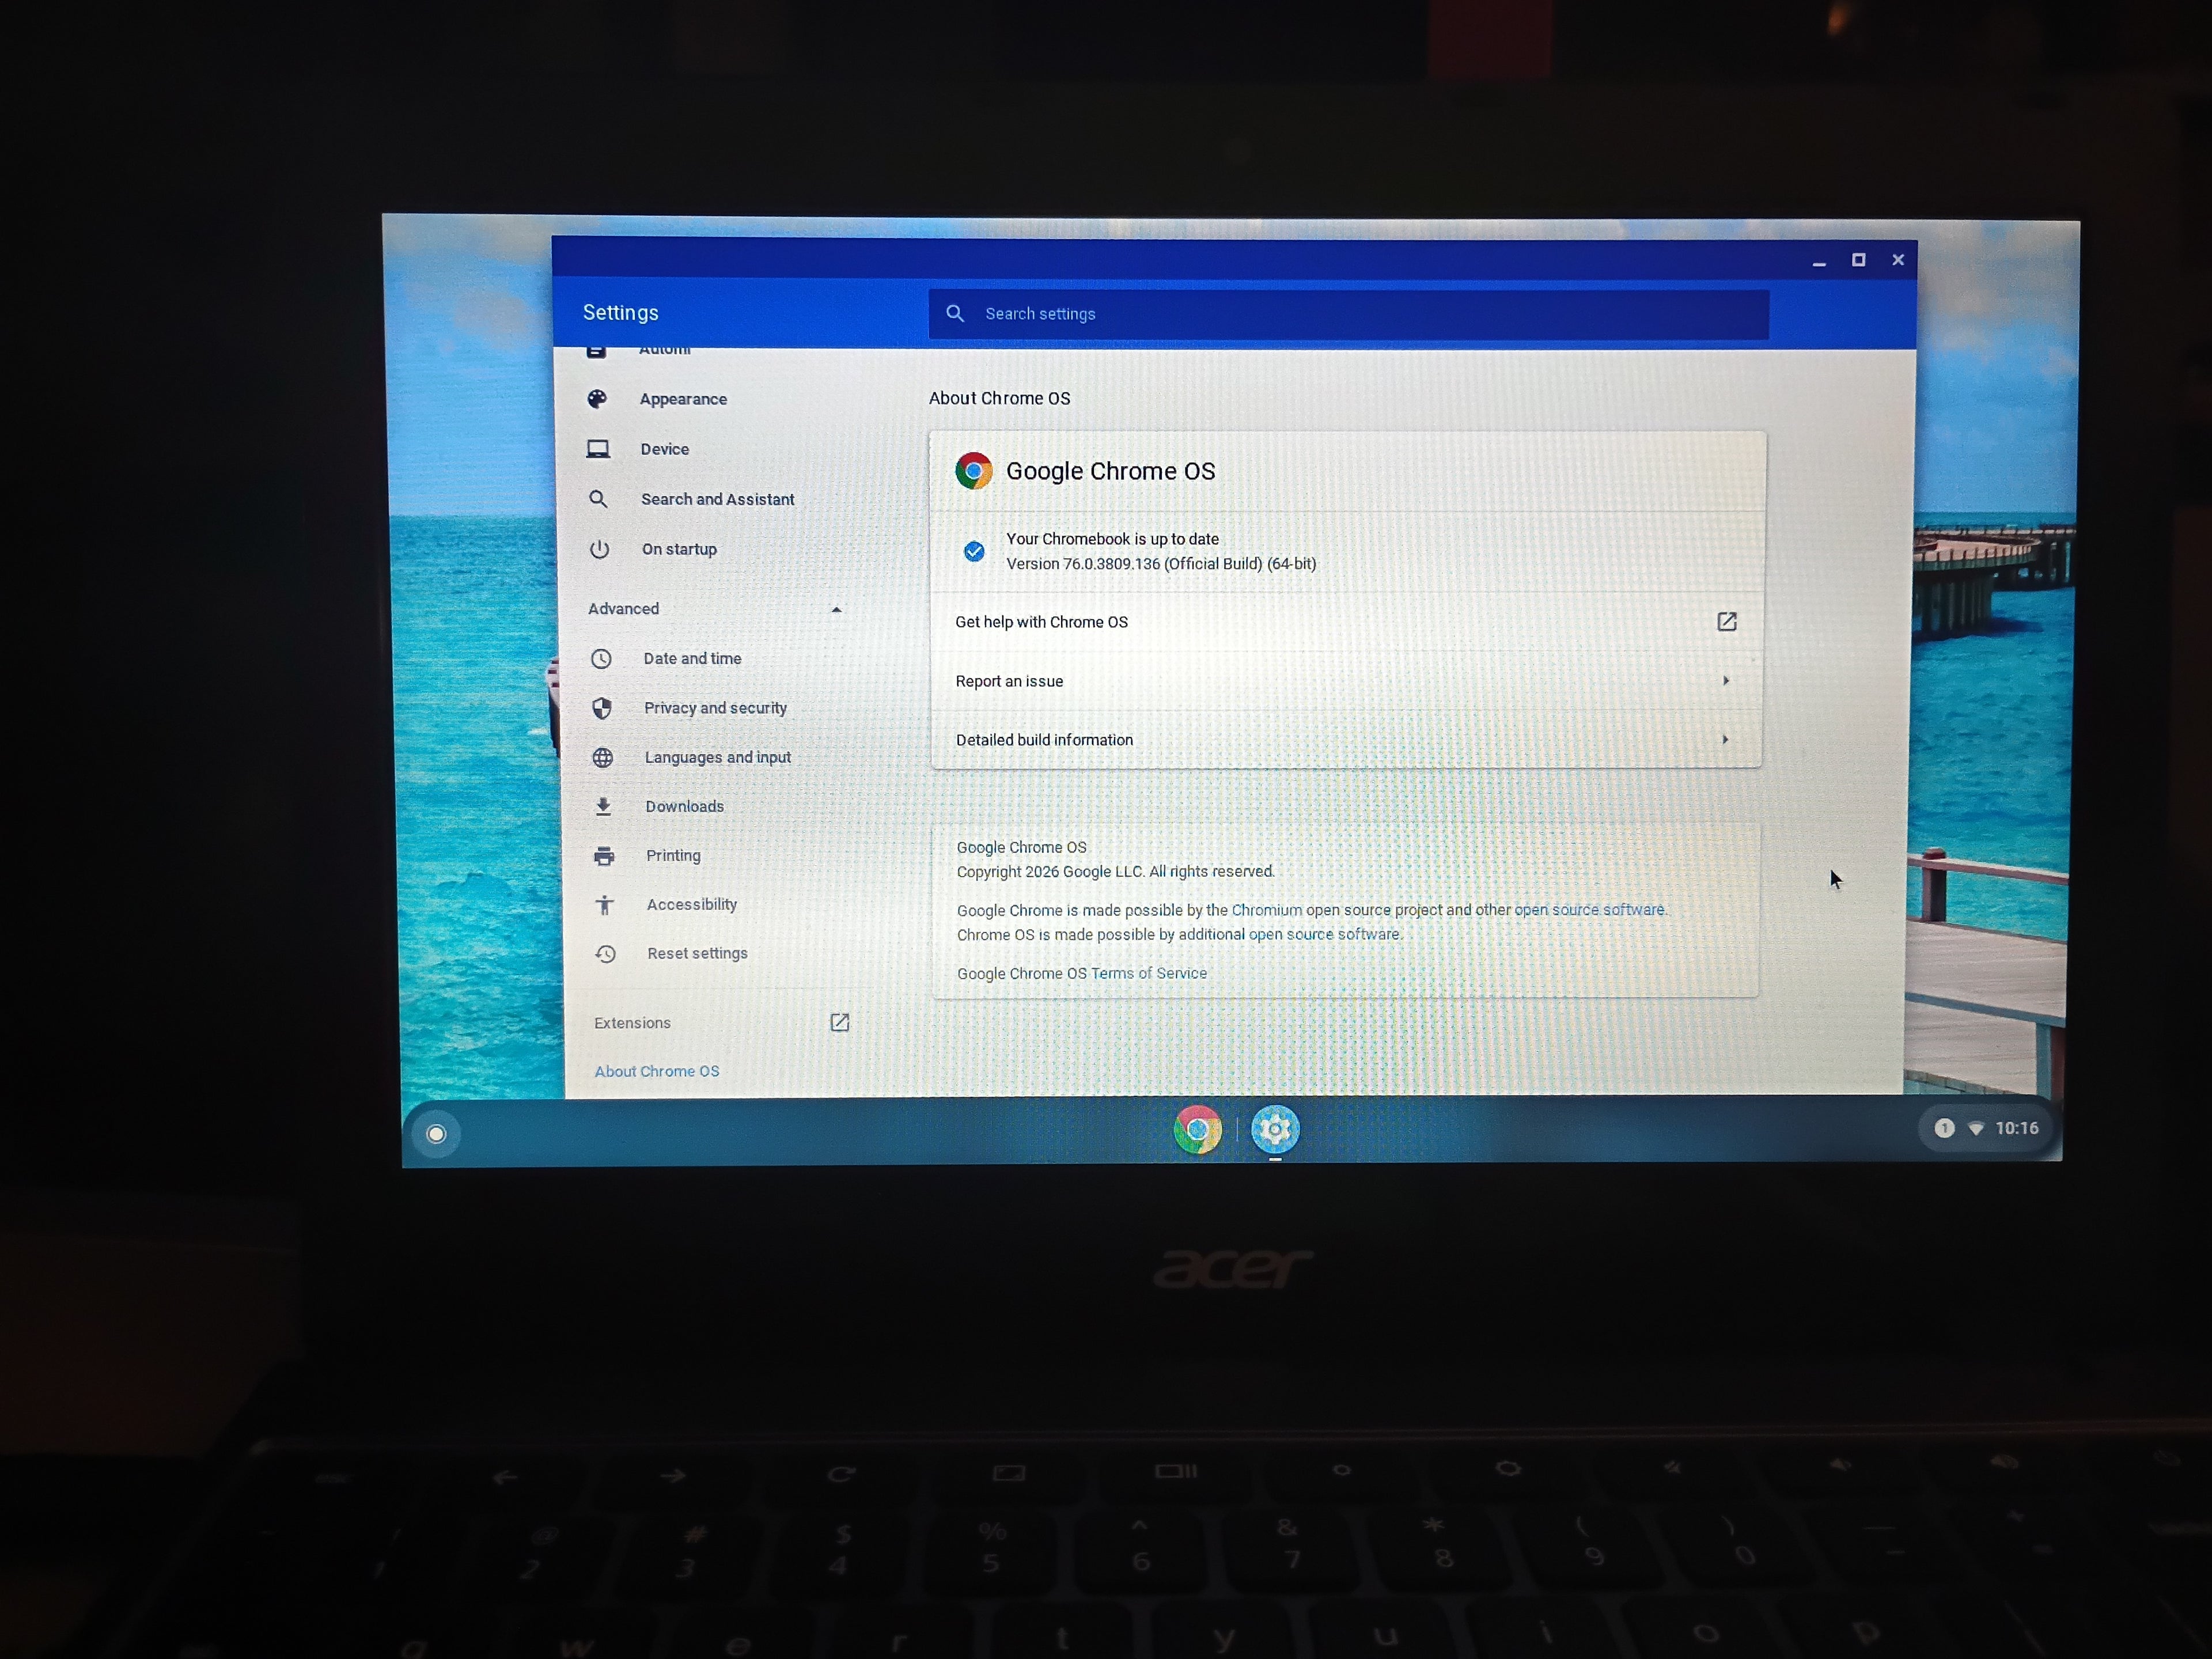Open Chrome browser from the shelf

point(1197,1130)
